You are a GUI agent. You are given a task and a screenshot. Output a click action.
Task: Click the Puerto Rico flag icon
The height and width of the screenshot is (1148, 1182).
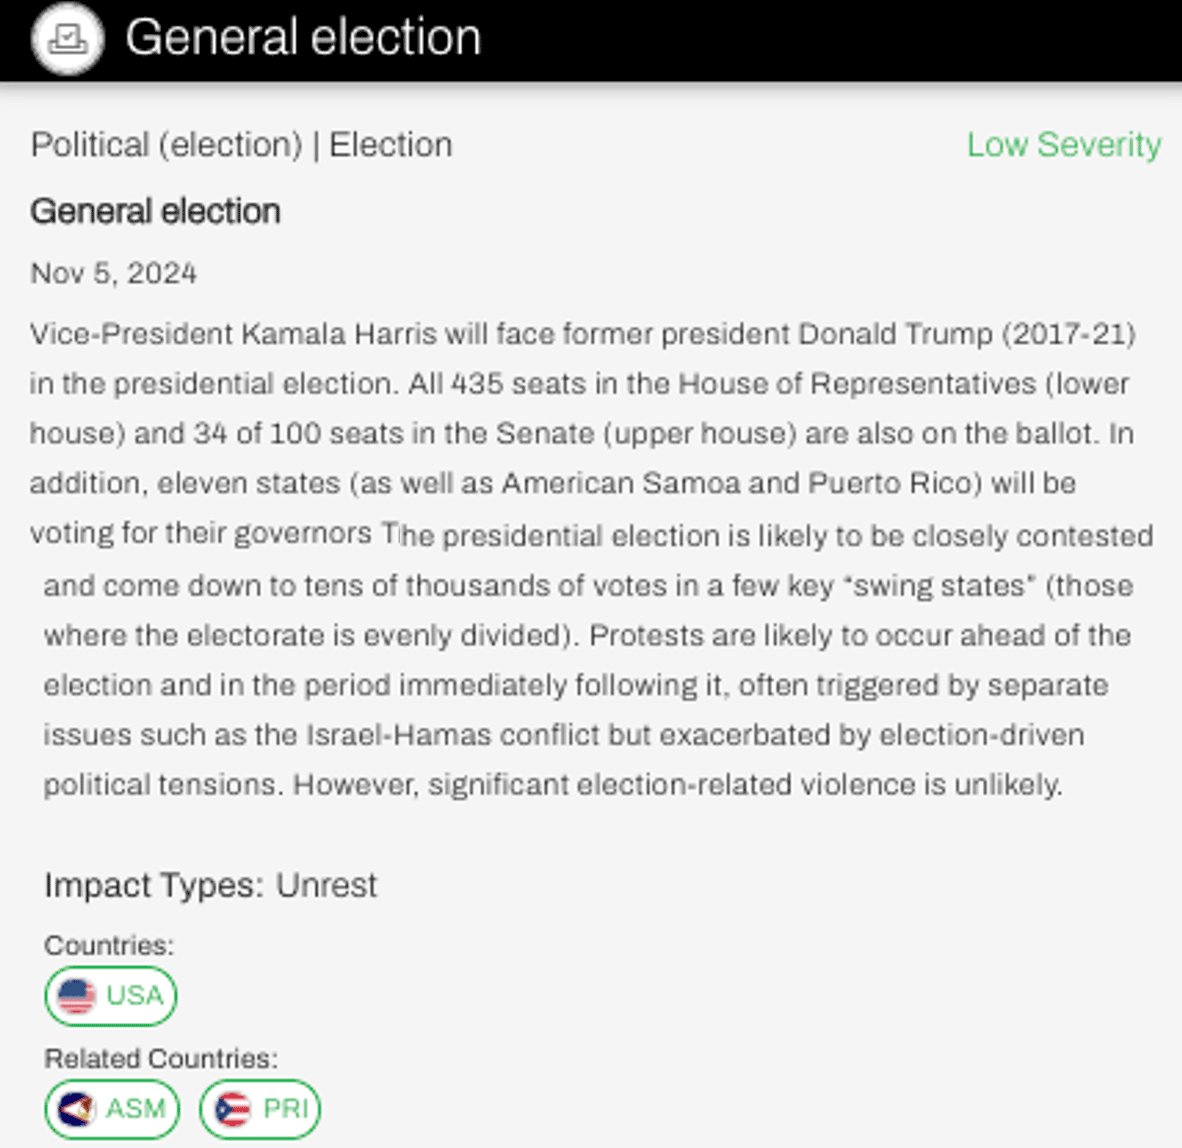point(233,1109)
